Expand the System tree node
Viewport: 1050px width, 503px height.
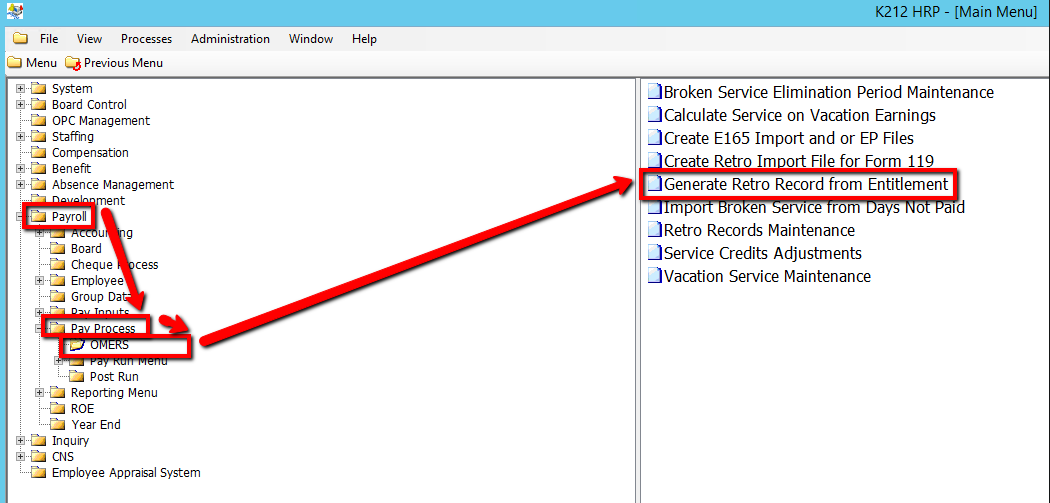click(x=21, y=89)
